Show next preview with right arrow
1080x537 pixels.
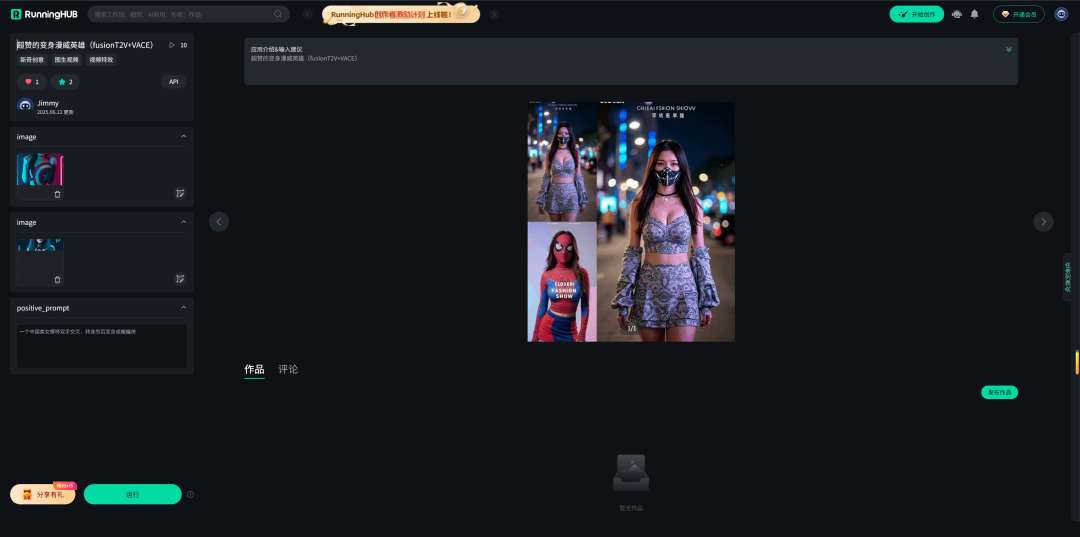point(1043,222)
